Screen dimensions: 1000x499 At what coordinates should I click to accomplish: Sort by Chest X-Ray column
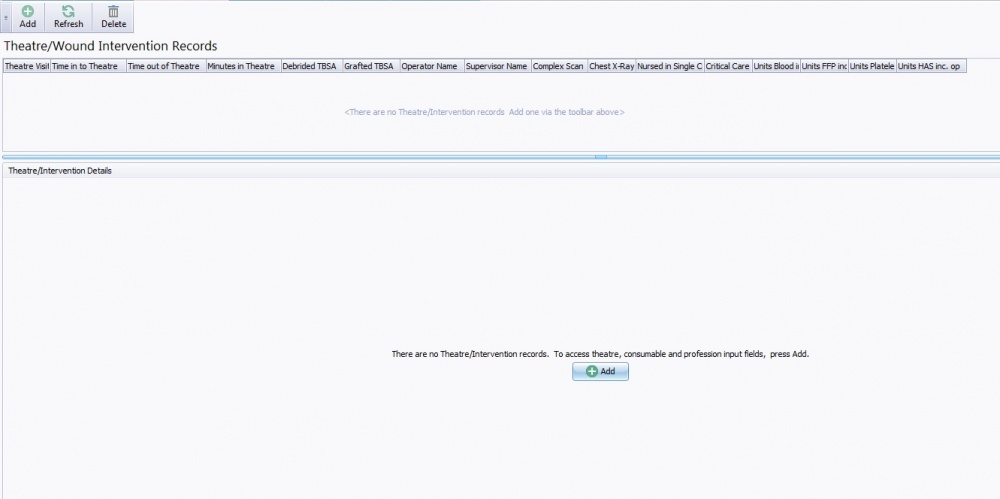(611, 66)
